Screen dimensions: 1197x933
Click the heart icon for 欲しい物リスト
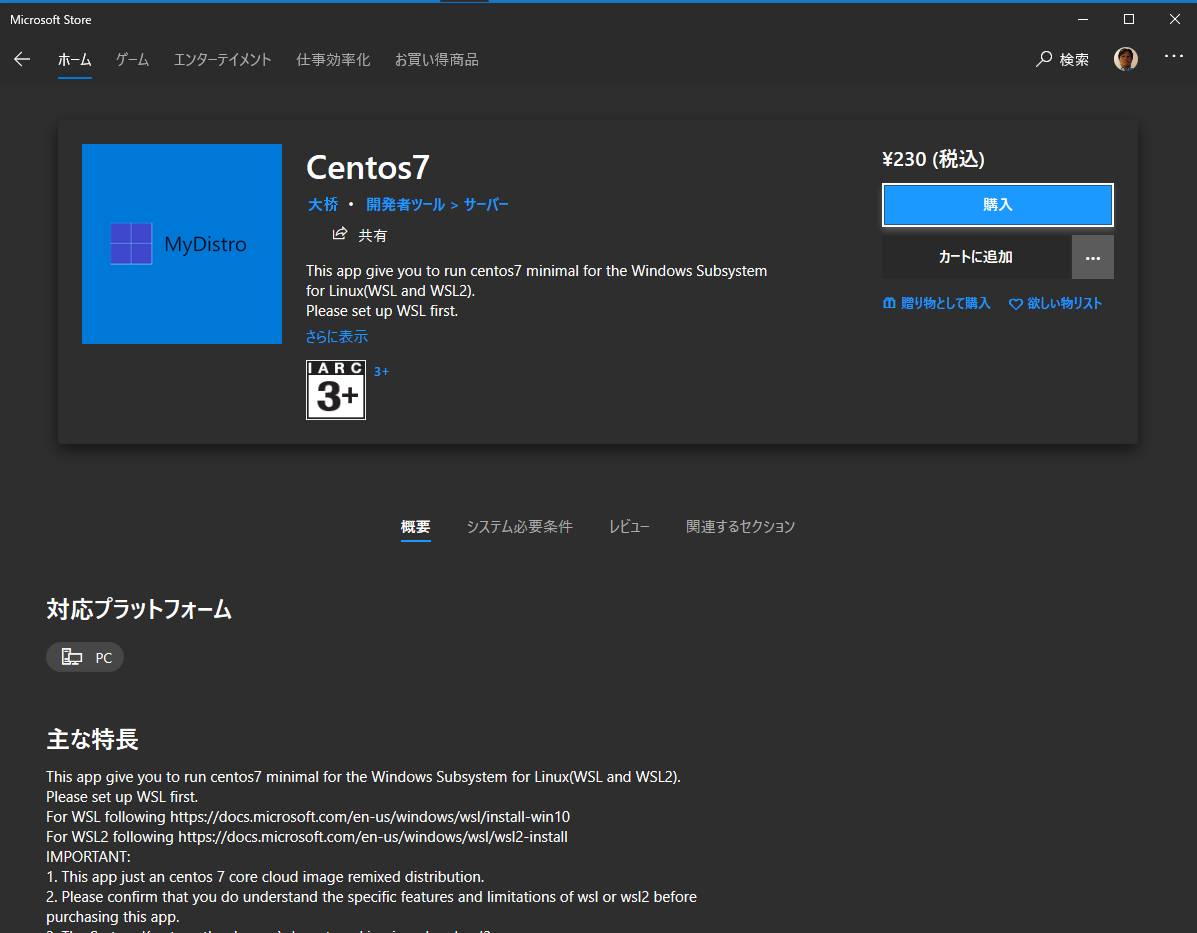point(1015,304)
